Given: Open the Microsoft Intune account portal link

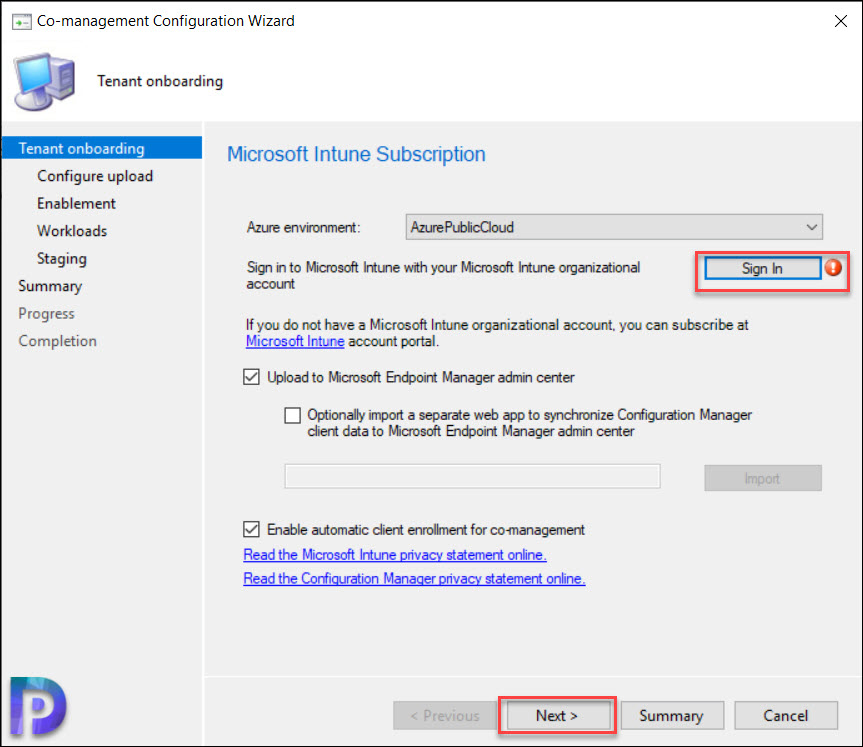Looking at the screenshot, I should tap(295, 341).
